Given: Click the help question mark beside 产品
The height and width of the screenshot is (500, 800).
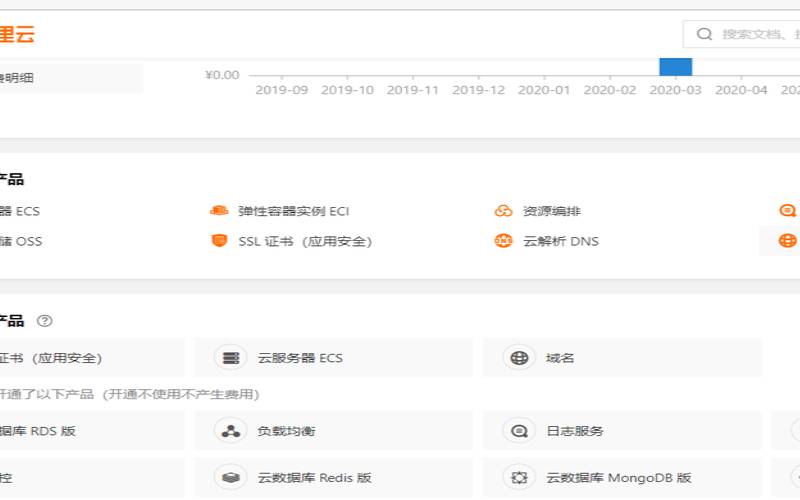Looking at the screenshot, I should coord(44,321).
